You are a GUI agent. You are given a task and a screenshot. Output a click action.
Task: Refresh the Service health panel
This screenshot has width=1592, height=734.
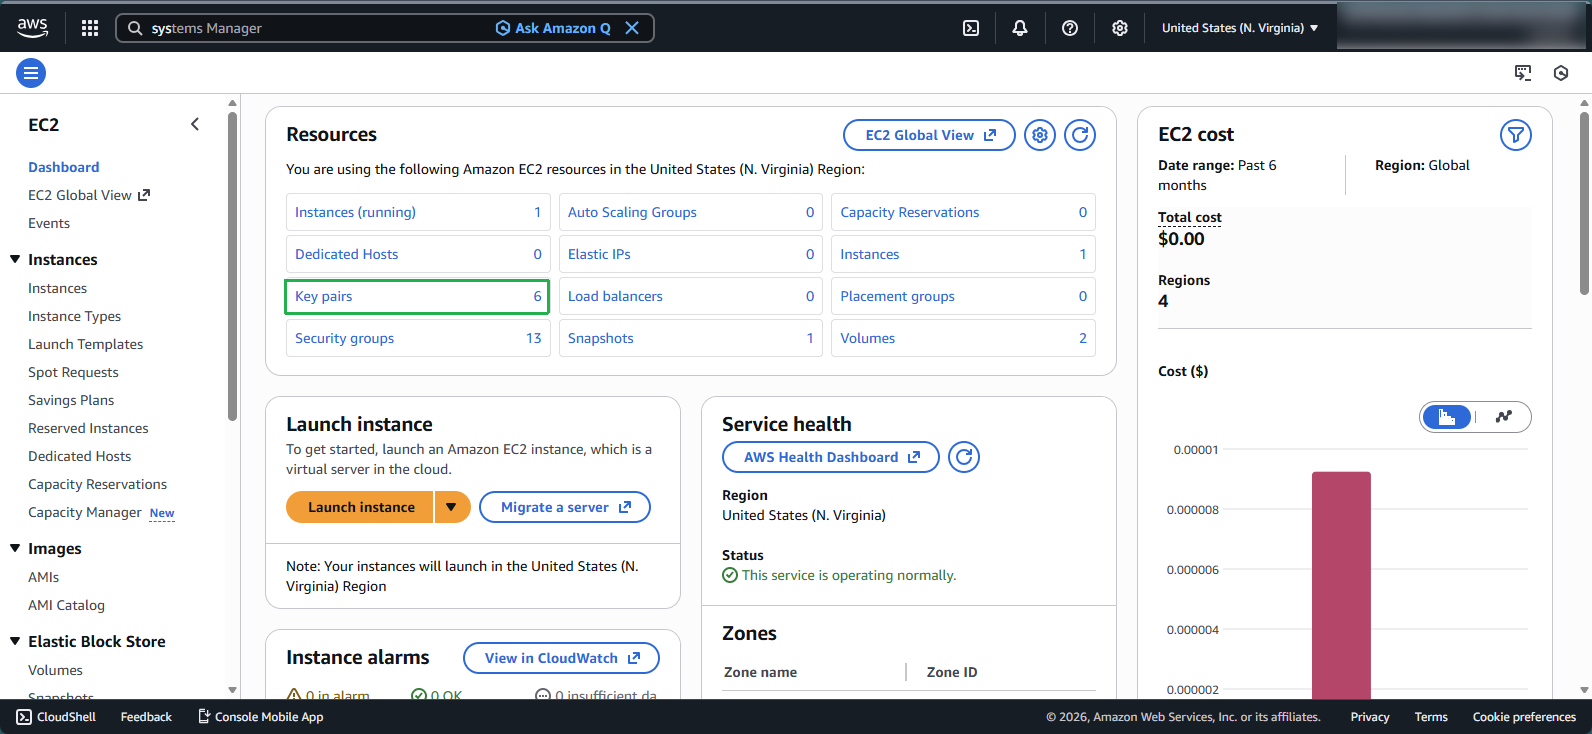(964, 457)
